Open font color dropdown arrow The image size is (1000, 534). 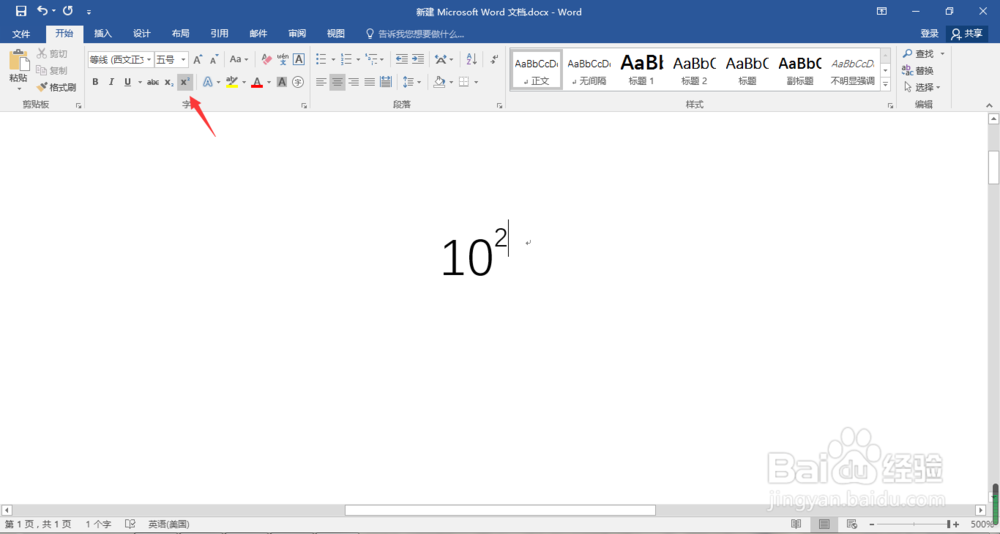click(268, 82)
